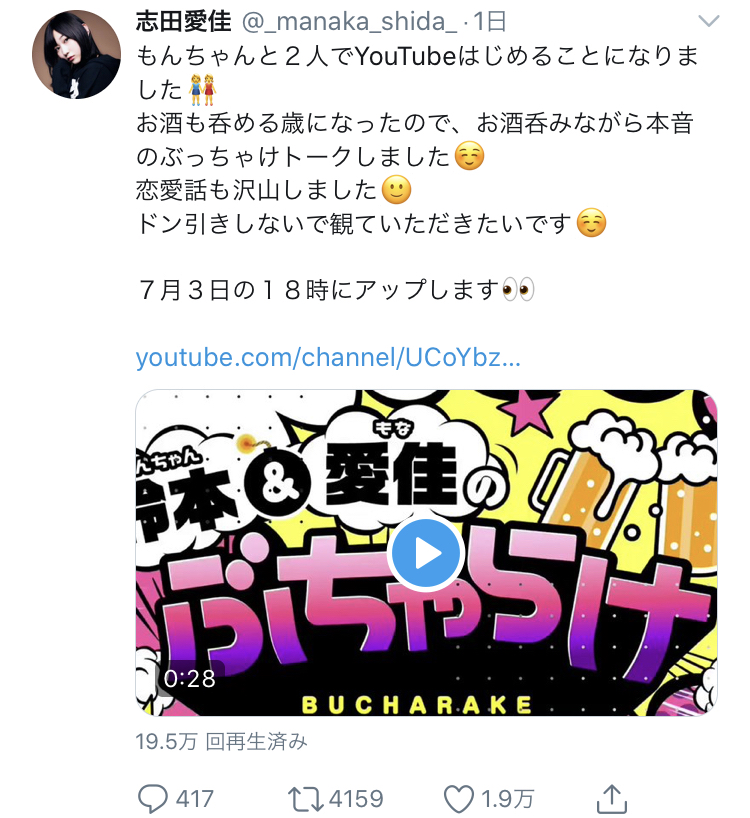Like the tweet with the heart icon
This screenshot has height=818, width=750.
(458, 799)
